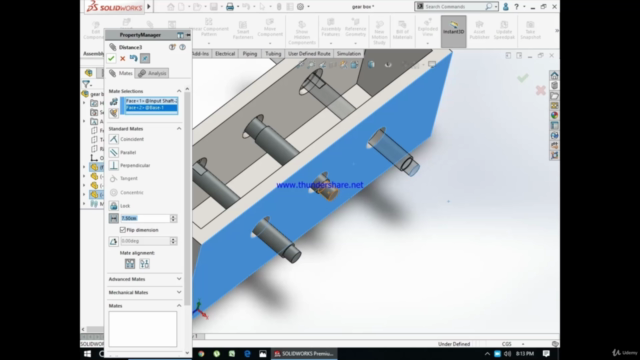Select the Coincident mate icon
The height and width of the screenshot is (360, 640).
click(114, 139)
